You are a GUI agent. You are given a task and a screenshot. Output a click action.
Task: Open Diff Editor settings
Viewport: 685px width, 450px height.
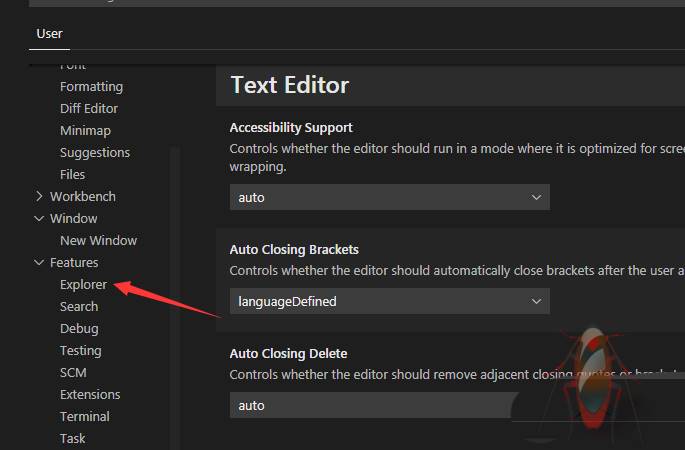click(x=89, y=109)
